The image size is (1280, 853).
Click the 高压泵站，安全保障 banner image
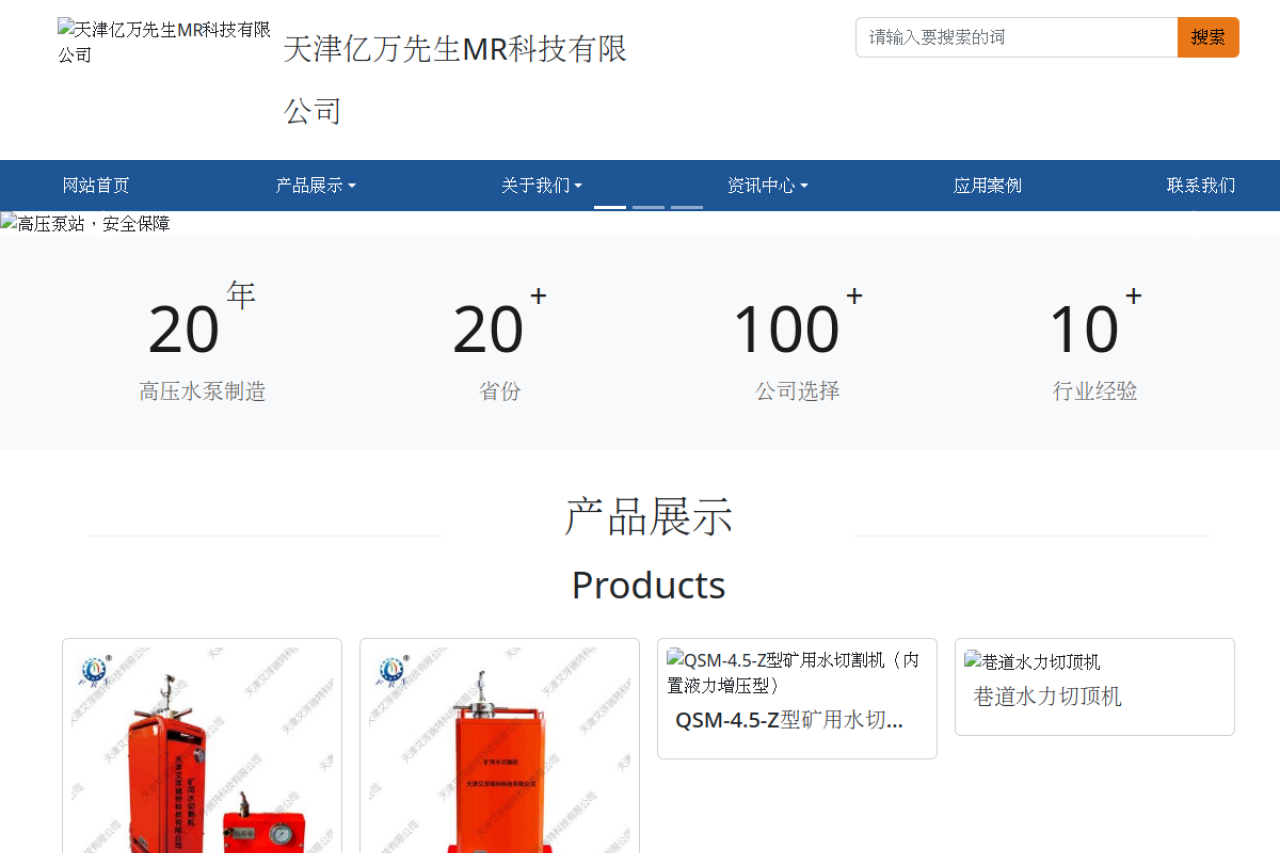[85, 224]
